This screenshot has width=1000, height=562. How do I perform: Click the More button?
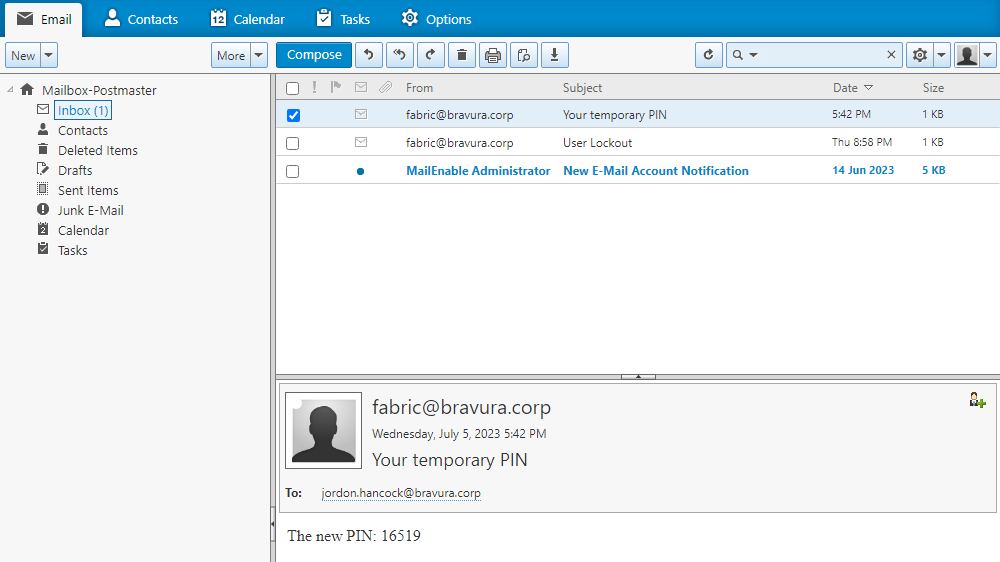(x=231, y=55)
